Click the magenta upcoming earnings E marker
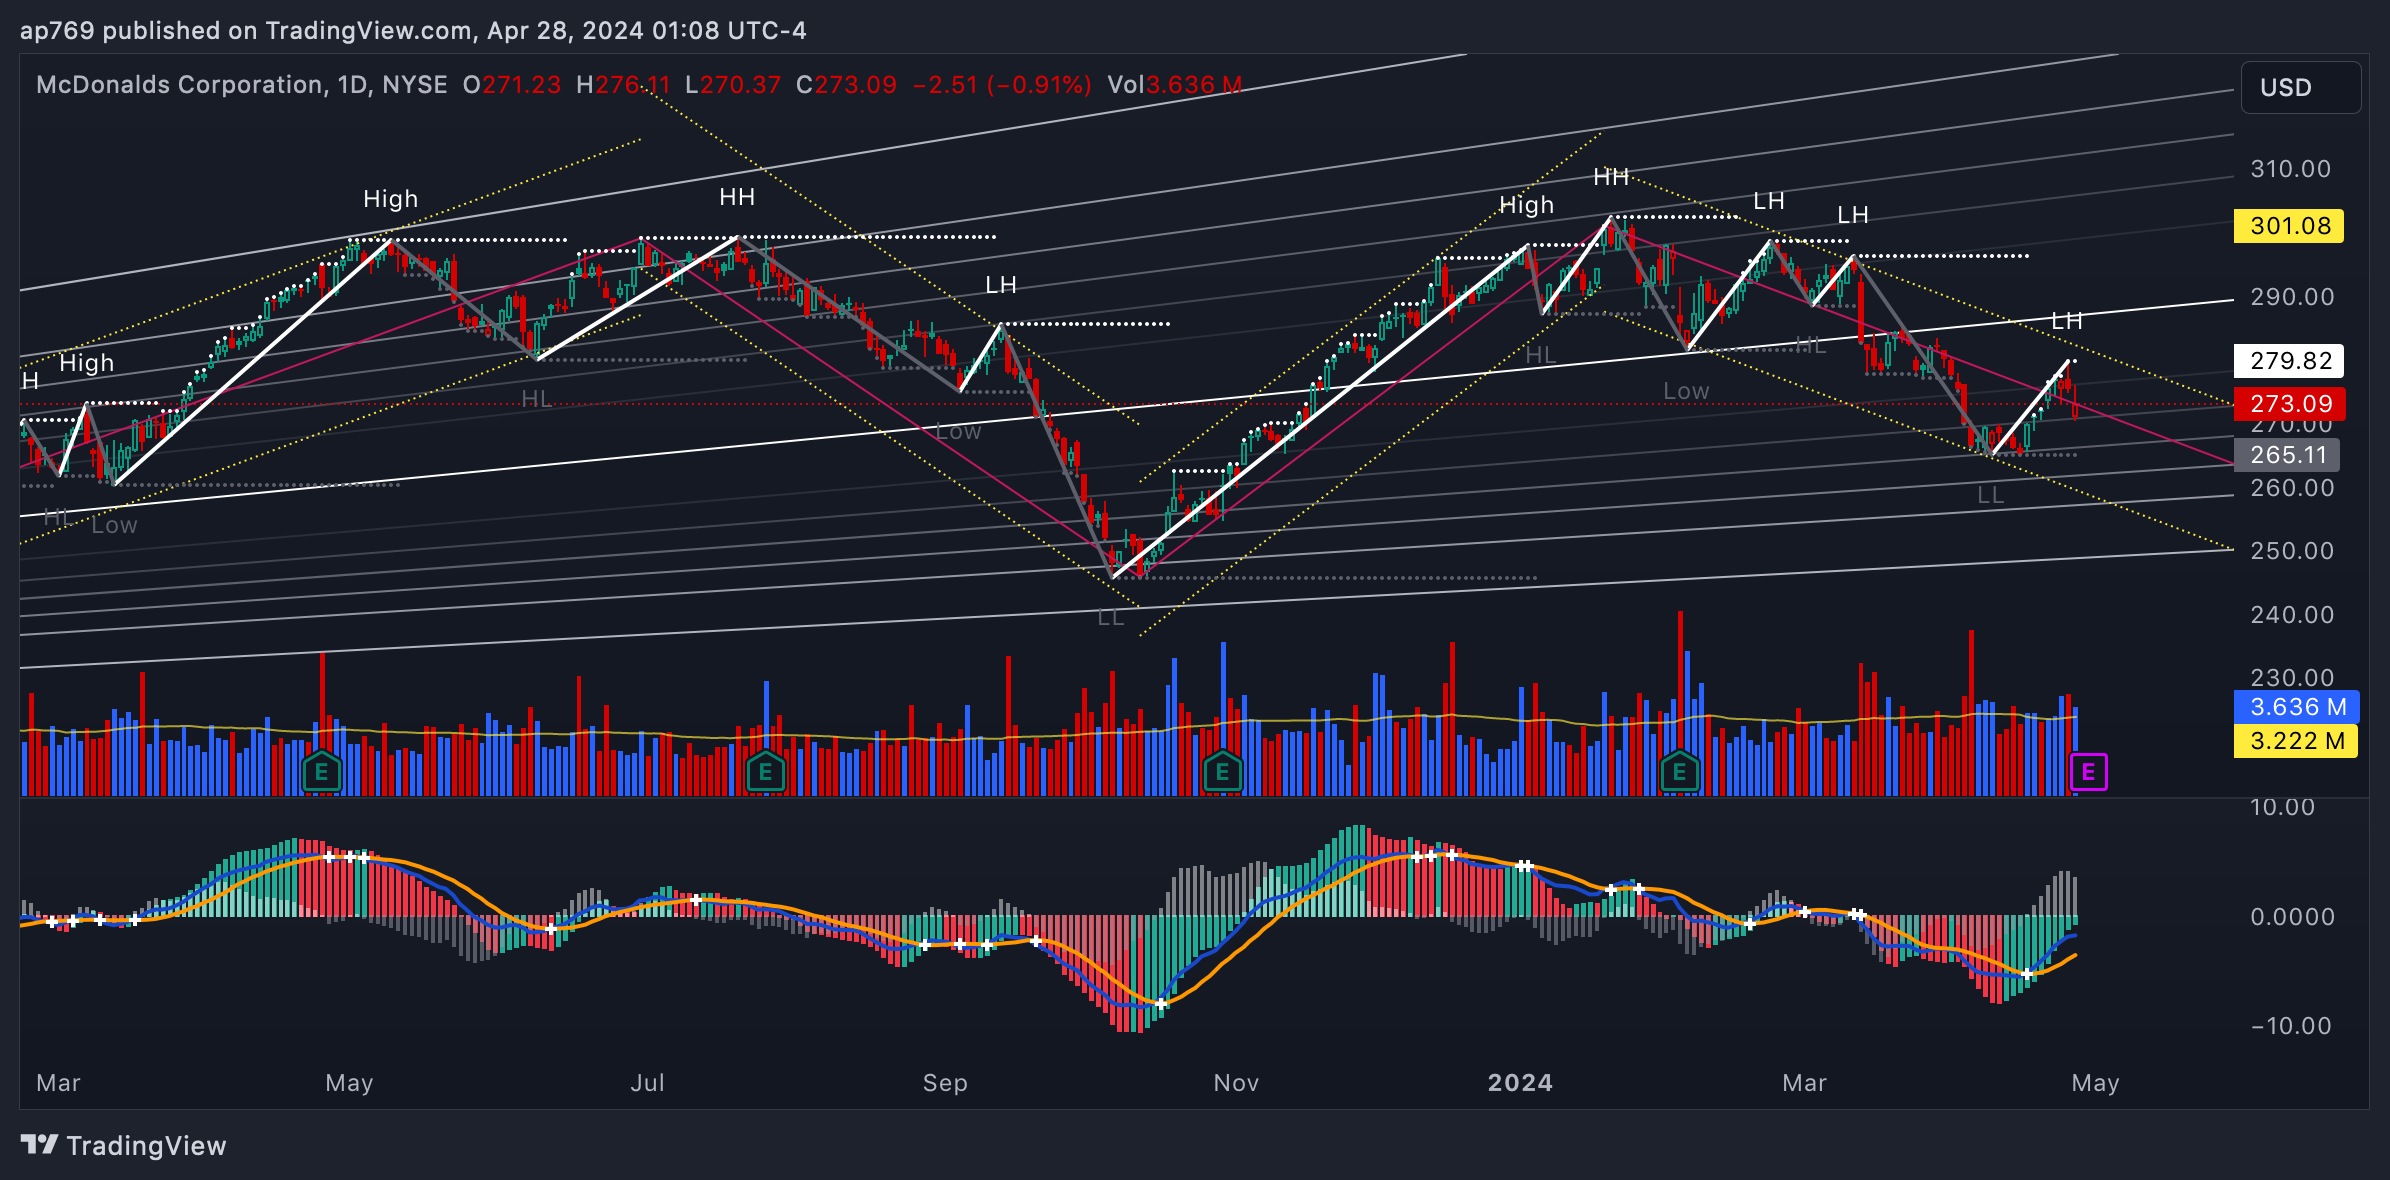Image resolution: width=2390 pixels, height=1180 pixels. pyautogui.click(x=2088, y=772)
